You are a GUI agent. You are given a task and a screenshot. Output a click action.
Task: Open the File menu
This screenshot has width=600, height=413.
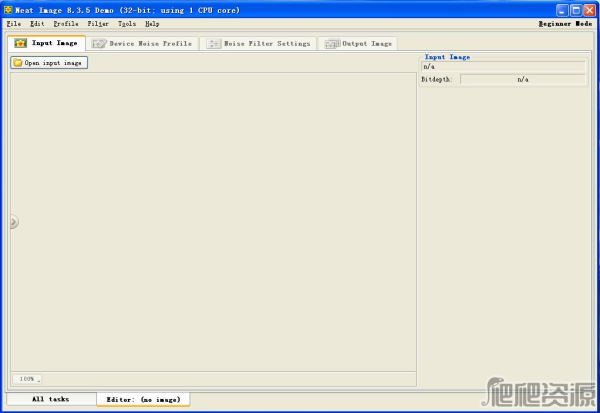13,23
